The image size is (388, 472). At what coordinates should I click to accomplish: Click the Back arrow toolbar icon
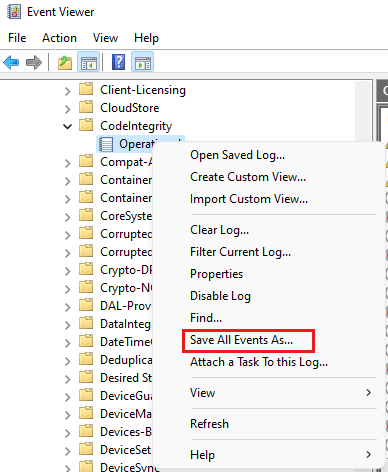click(11, 62)
